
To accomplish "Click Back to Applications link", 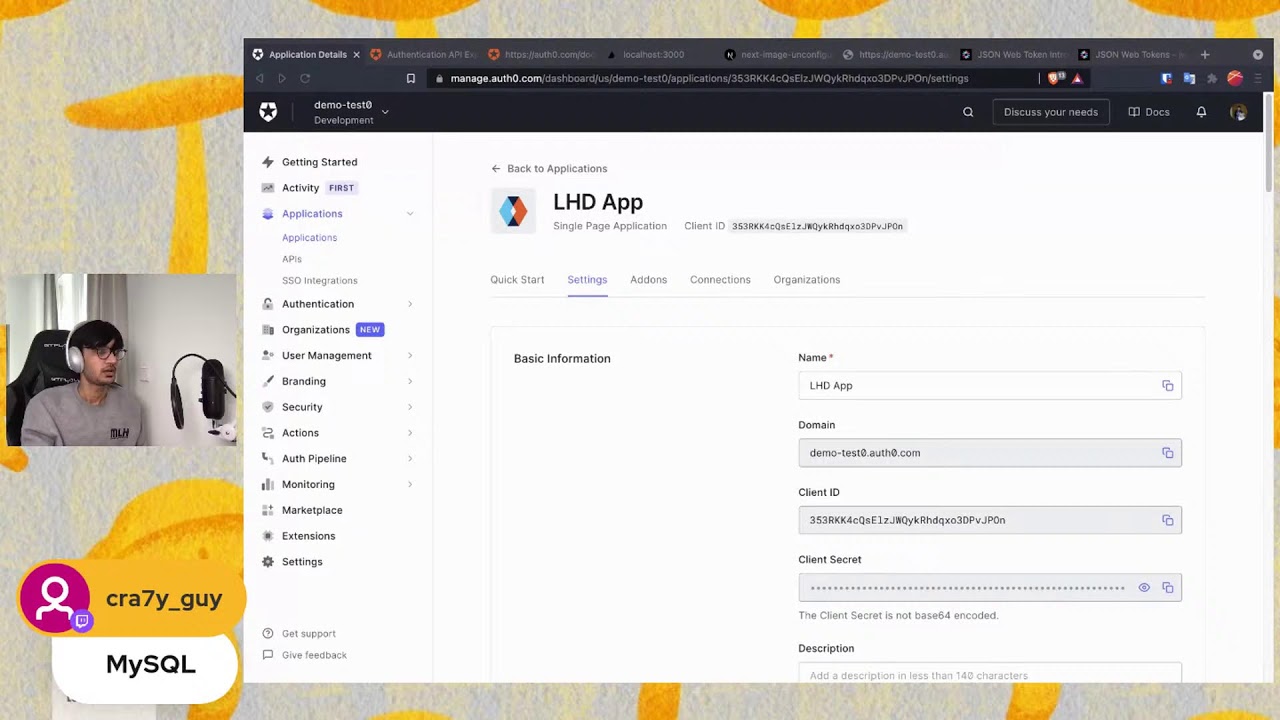I will point(549,169).
